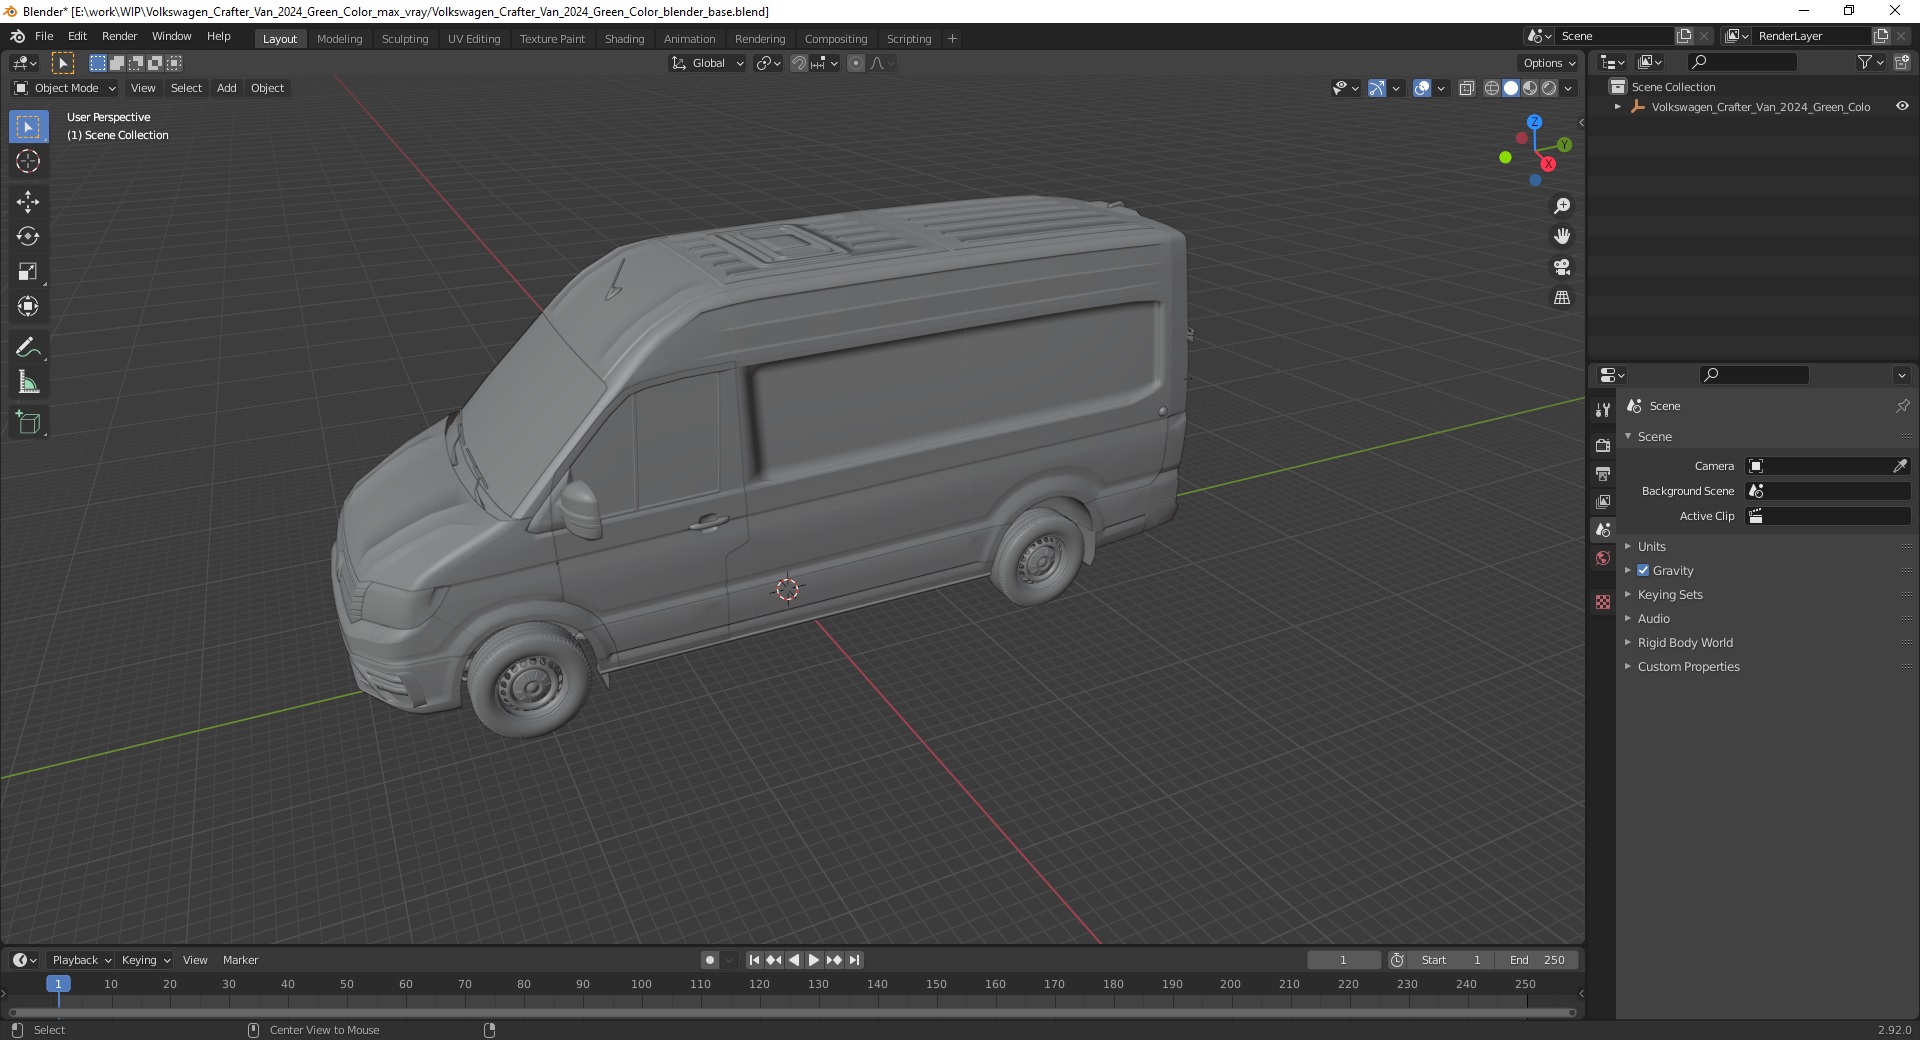This screenshot has width=1920, height=1040.
Task: Select the Move tool
Action: 28,202
